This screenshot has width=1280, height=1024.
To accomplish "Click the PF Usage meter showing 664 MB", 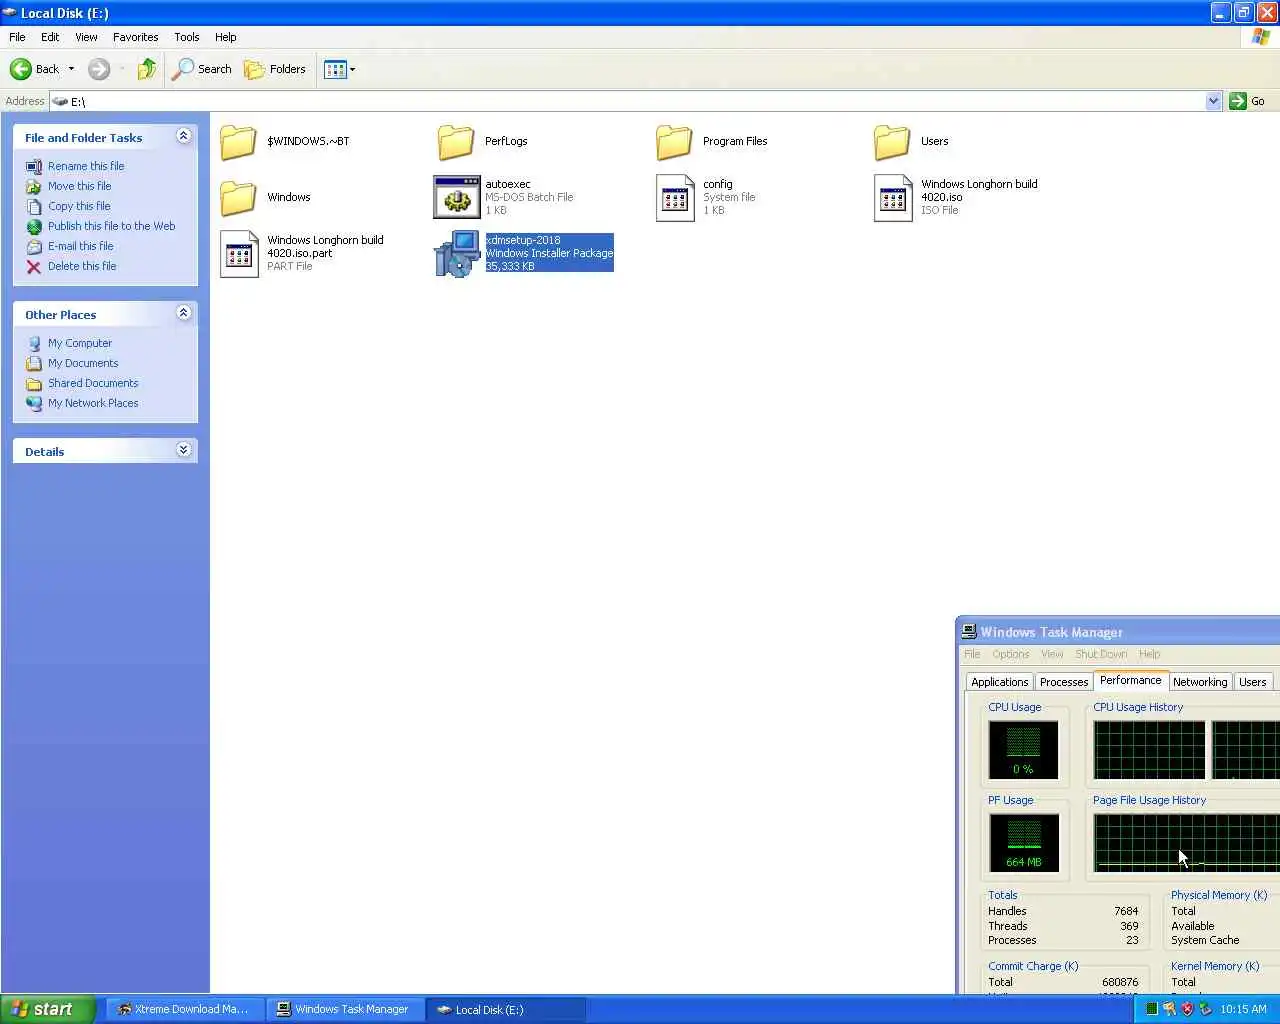I will click(x=1023, y=843).
